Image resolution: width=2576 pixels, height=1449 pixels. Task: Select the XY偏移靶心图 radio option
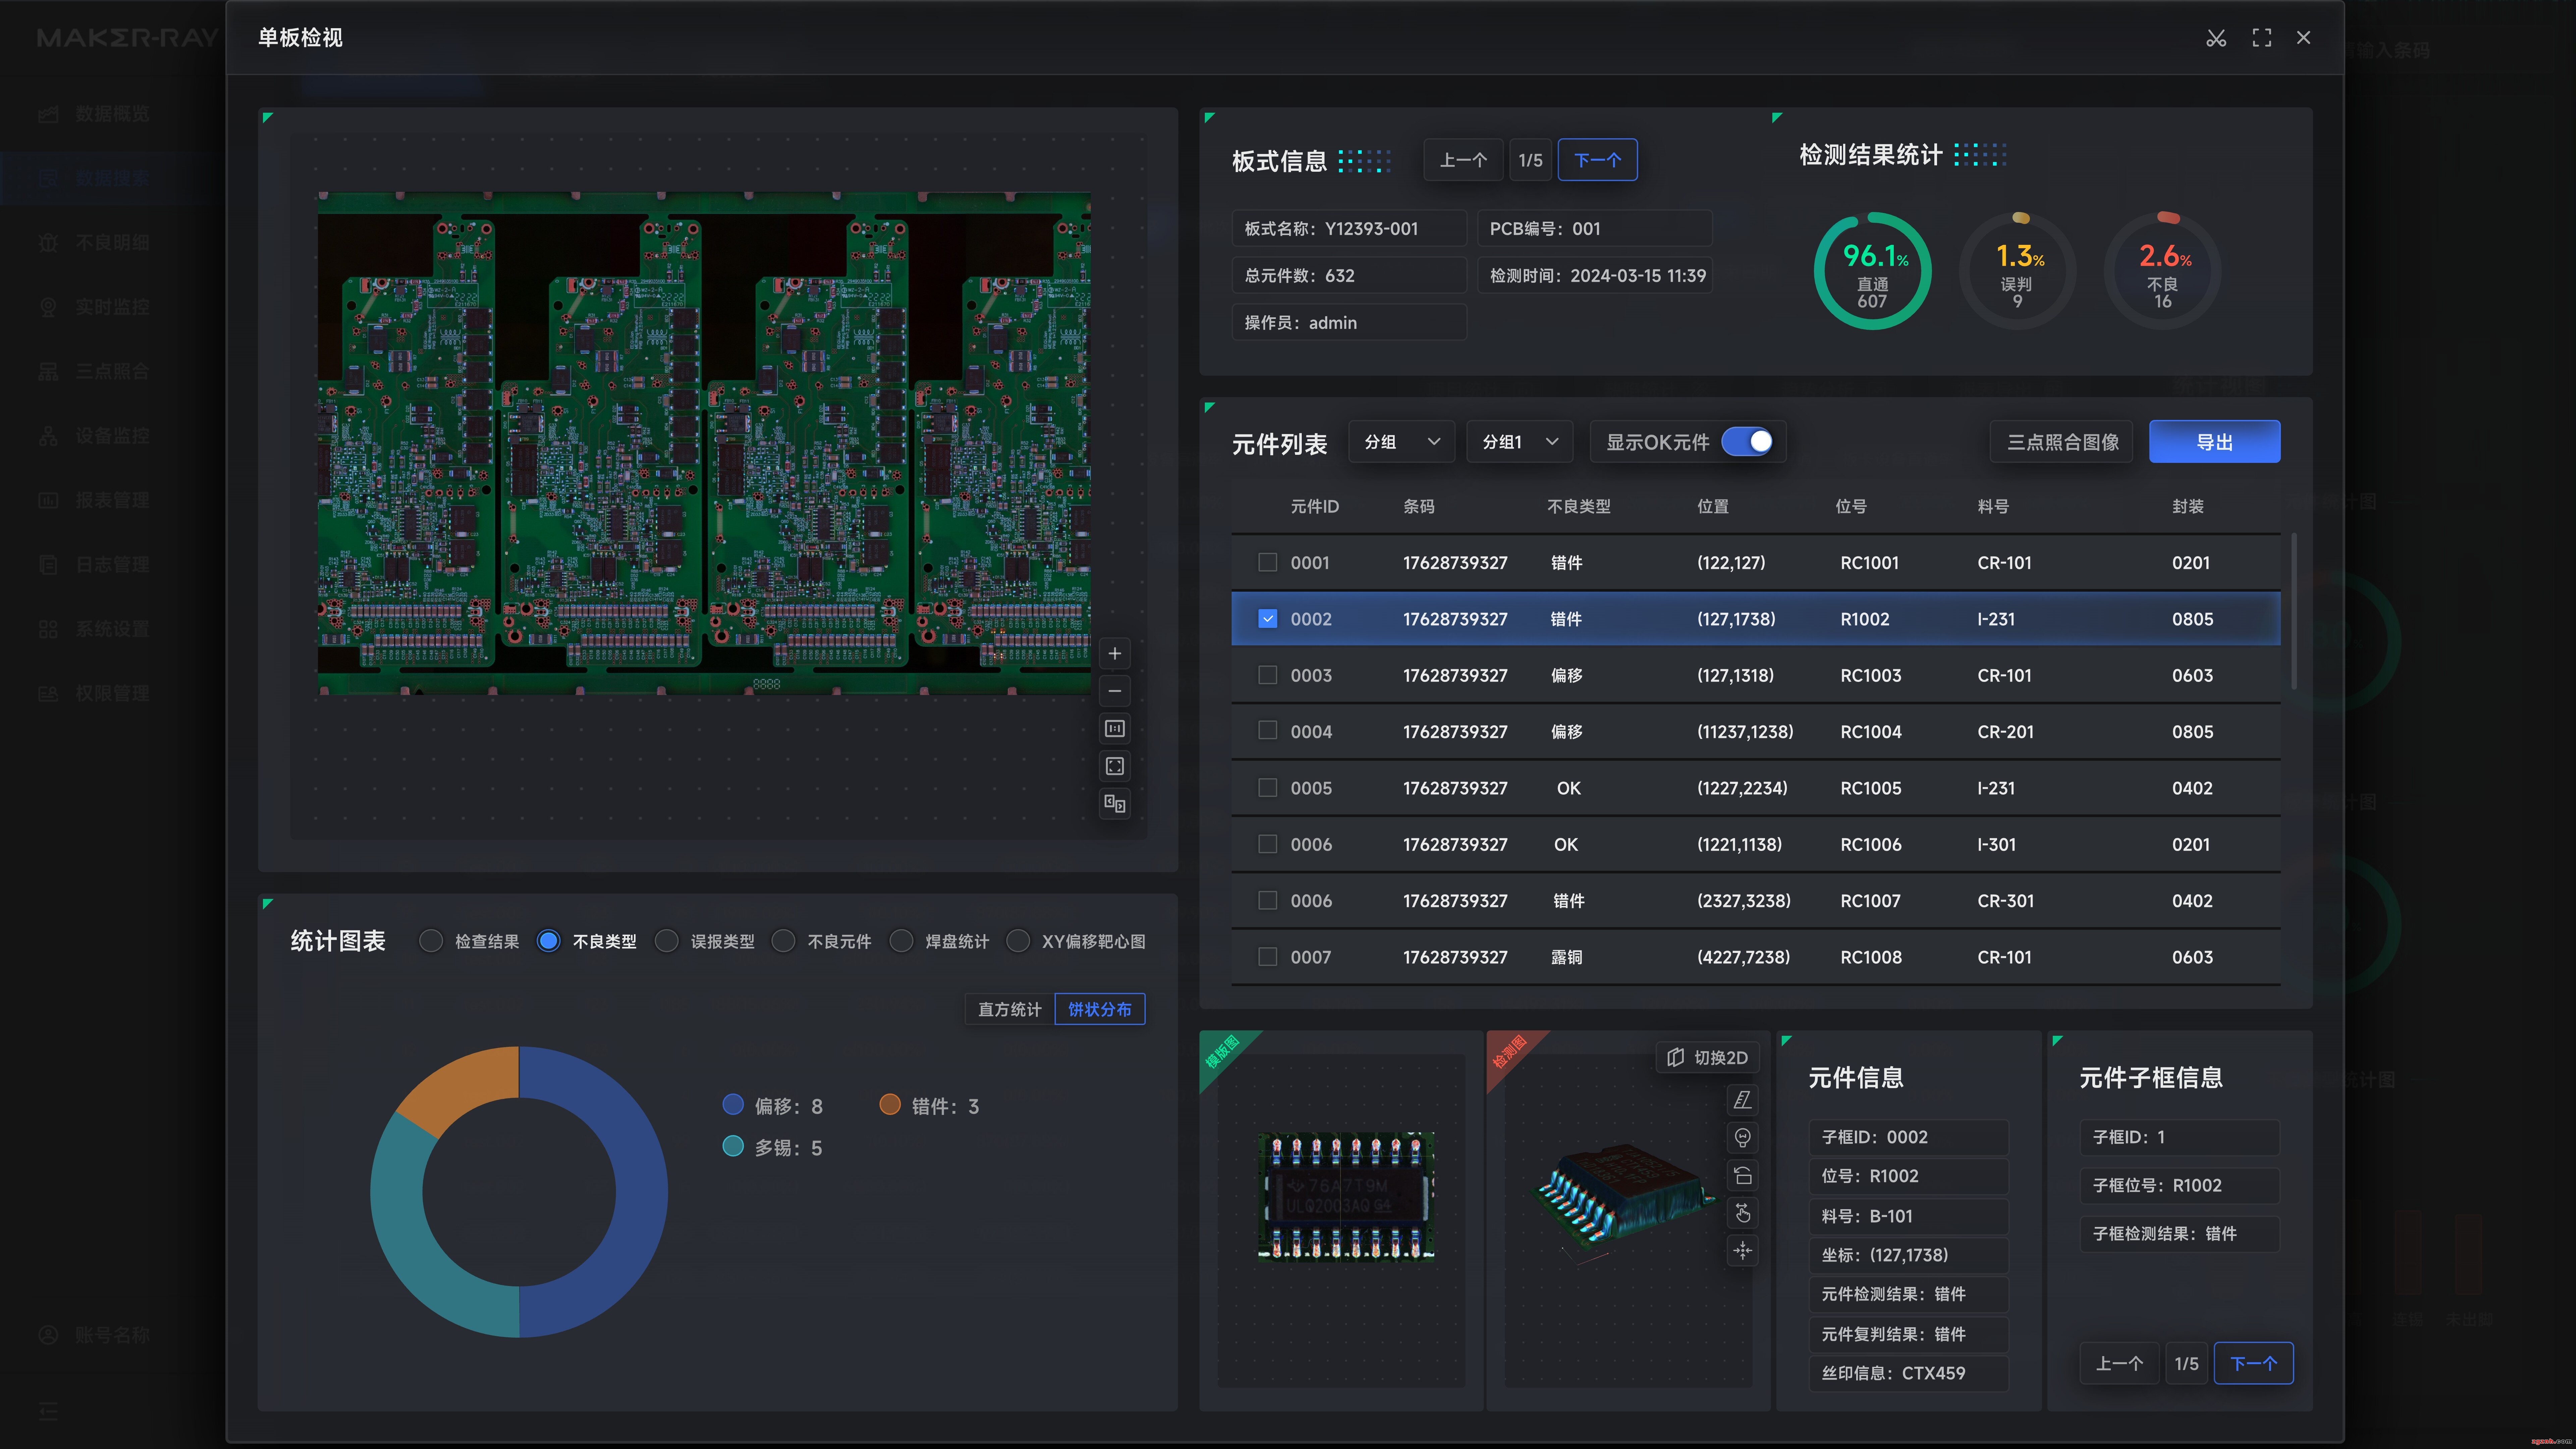tap(1018, 941)
